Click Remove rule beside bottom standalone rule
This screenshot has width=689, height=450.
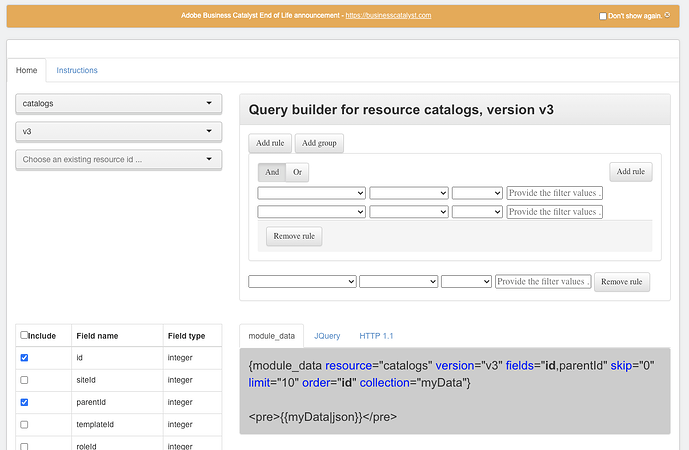(622, 282)
